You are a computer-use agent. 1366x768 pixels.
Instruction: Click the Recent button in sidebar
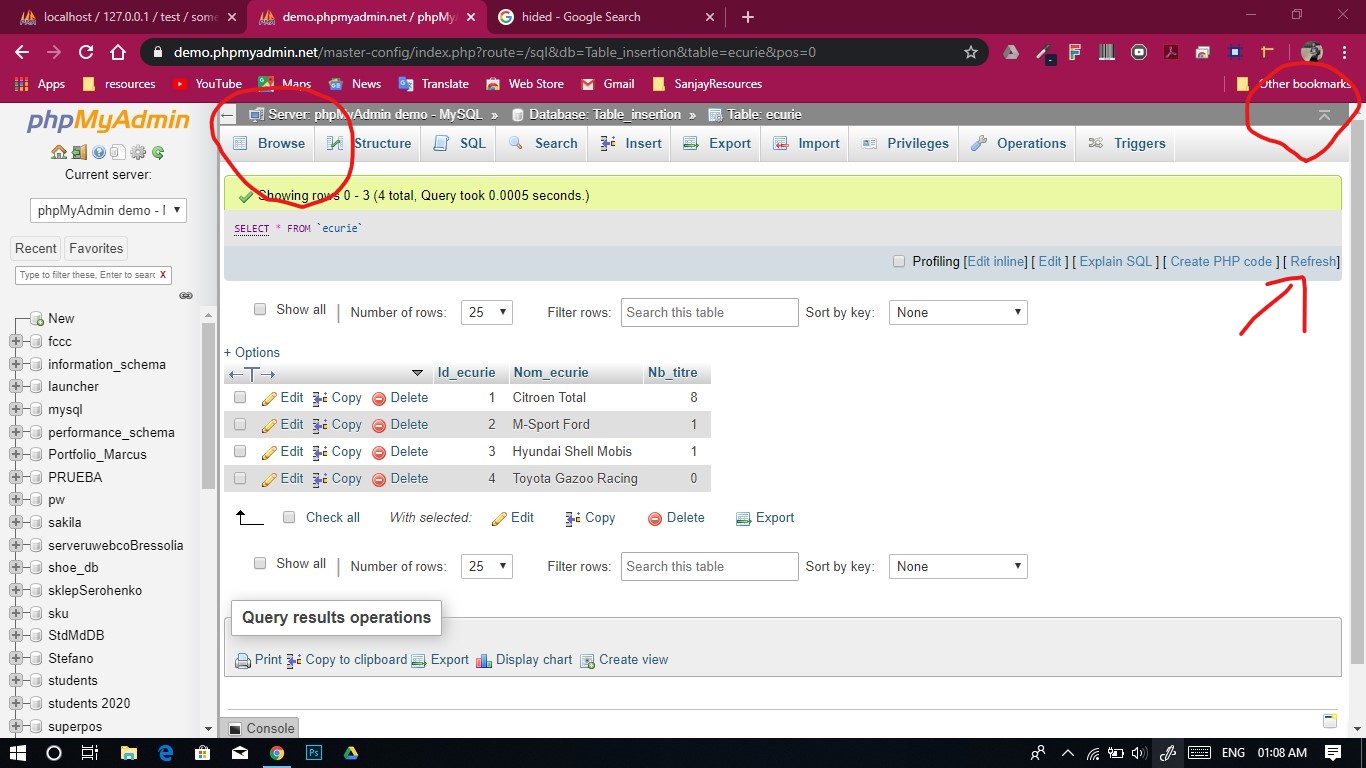36,248
